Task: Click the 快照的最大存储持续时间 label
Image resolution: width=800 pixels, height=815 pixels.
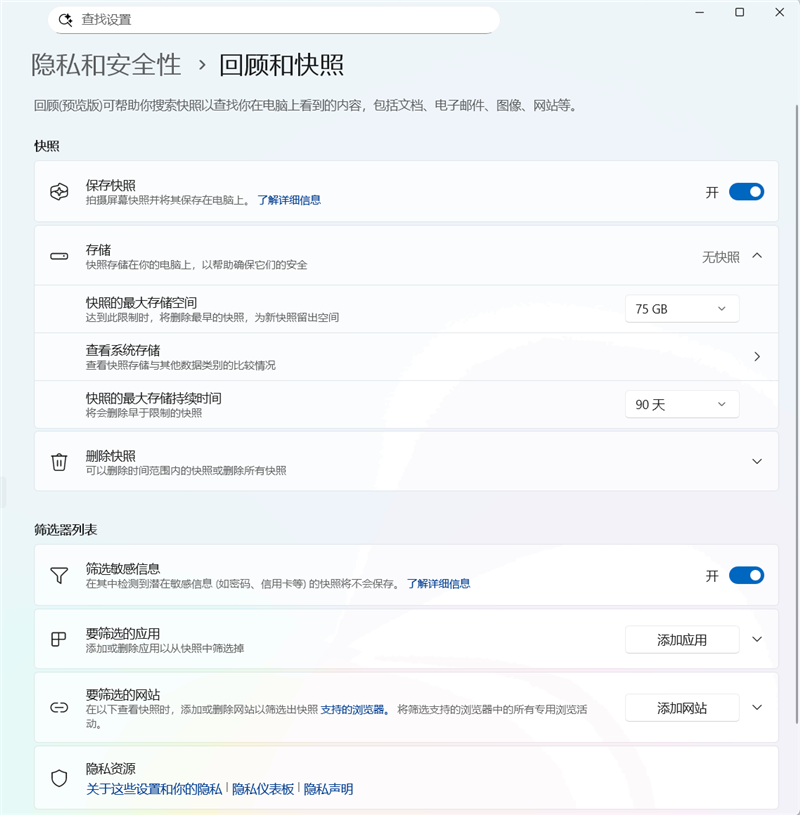Action: [154, 398]
